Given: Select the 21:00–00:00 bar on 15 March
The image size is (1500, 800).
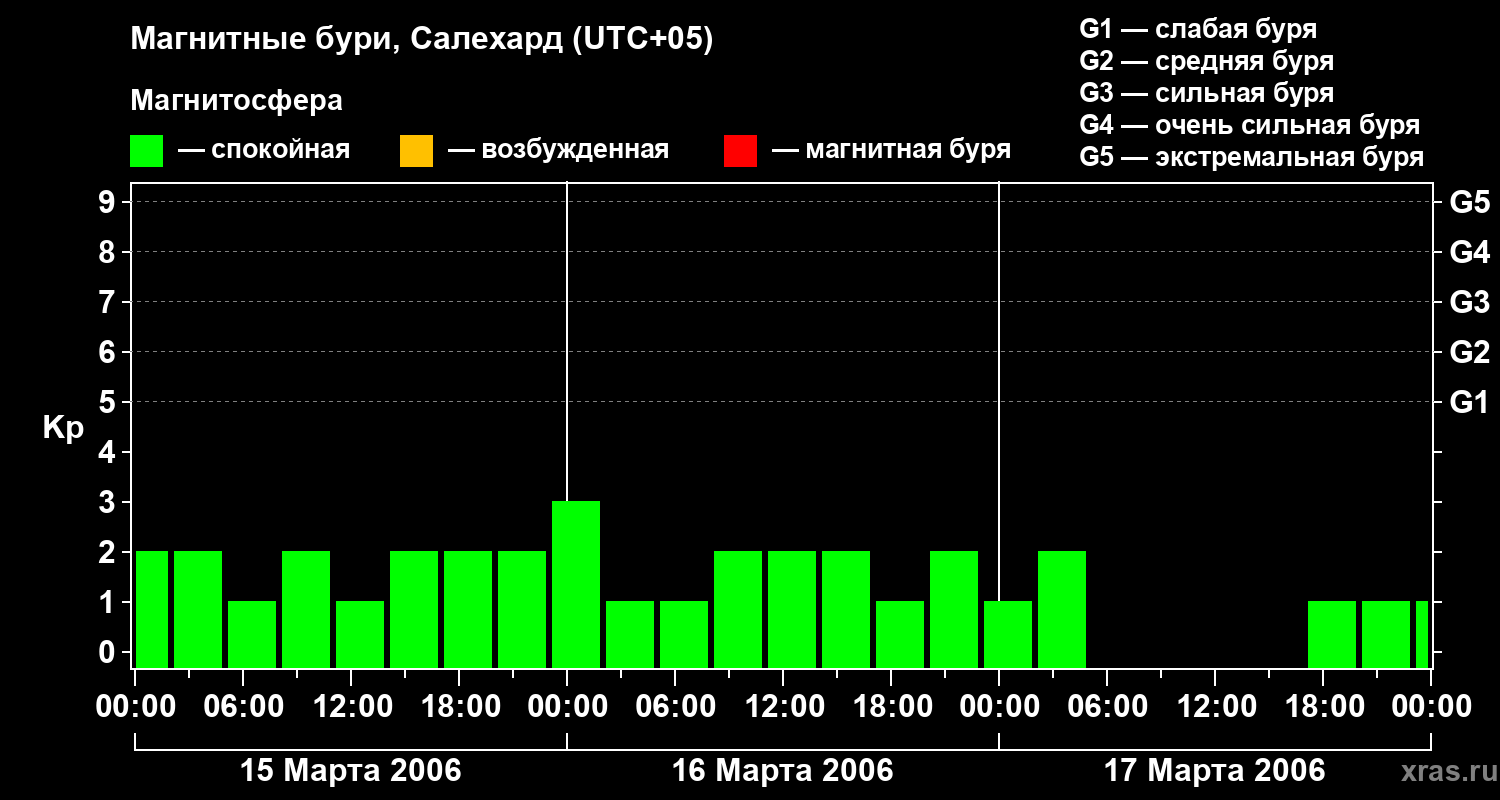Looking at the screenshot, I should (x=522, y=609).
